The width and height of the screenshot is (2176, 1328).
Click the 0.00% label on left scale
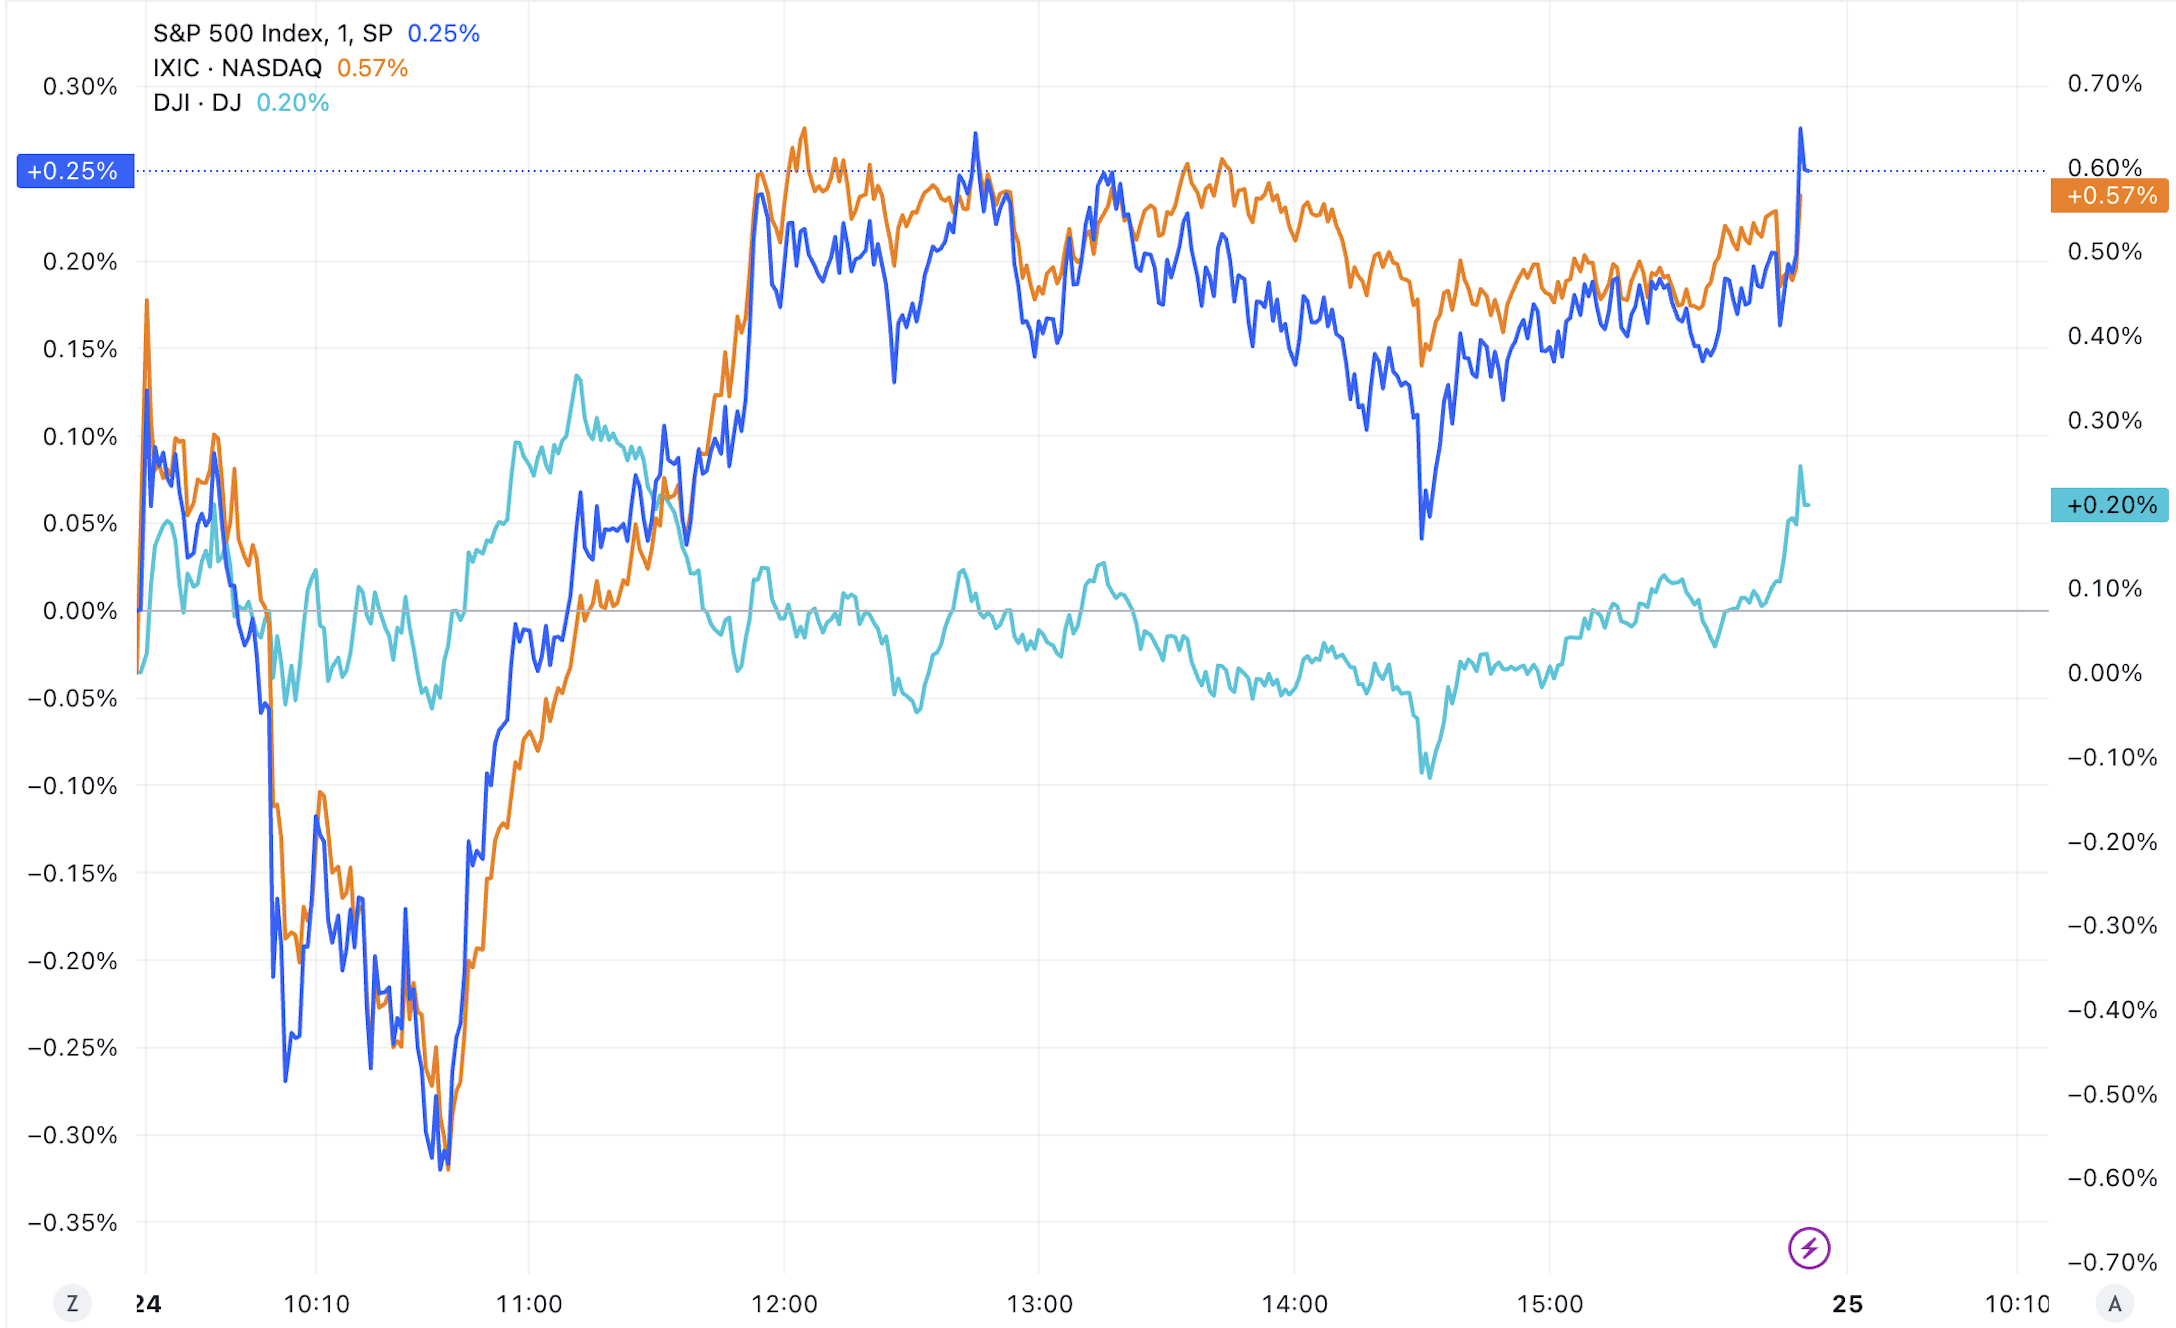coord(80,611)
